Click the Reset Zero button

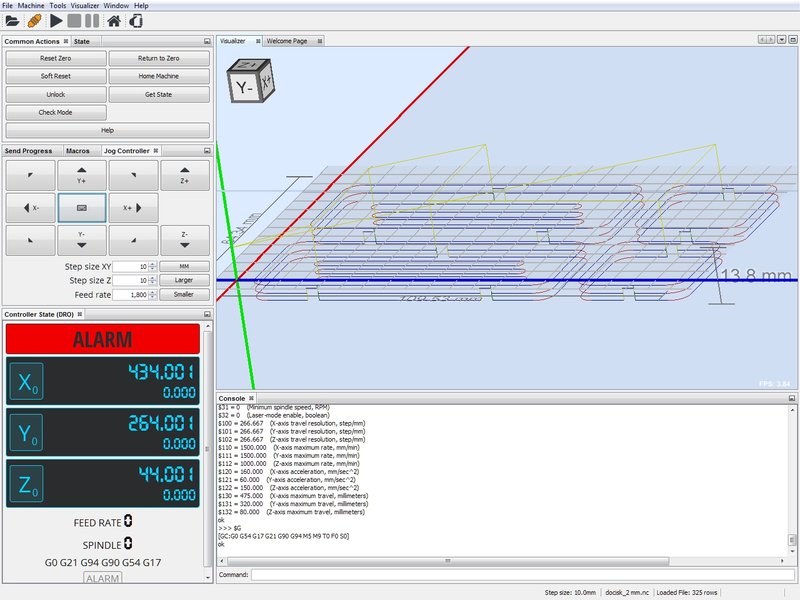point(56,58)
